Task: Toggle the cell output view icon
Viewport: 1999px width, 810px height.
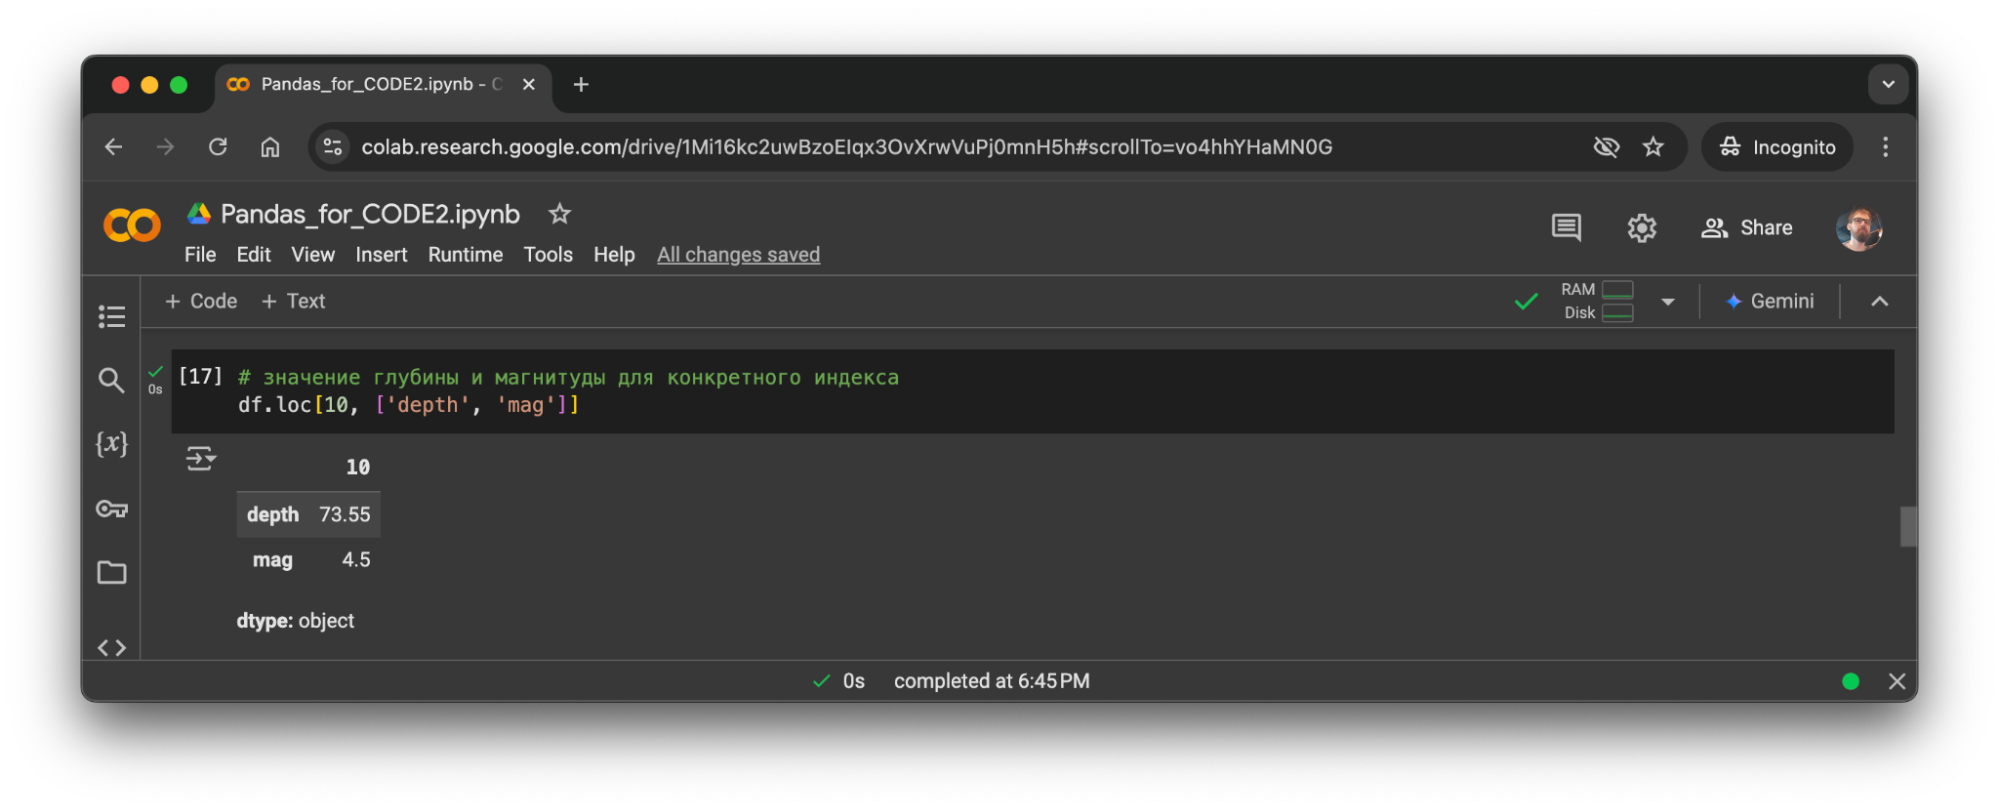Action: [x=200, y=459]
